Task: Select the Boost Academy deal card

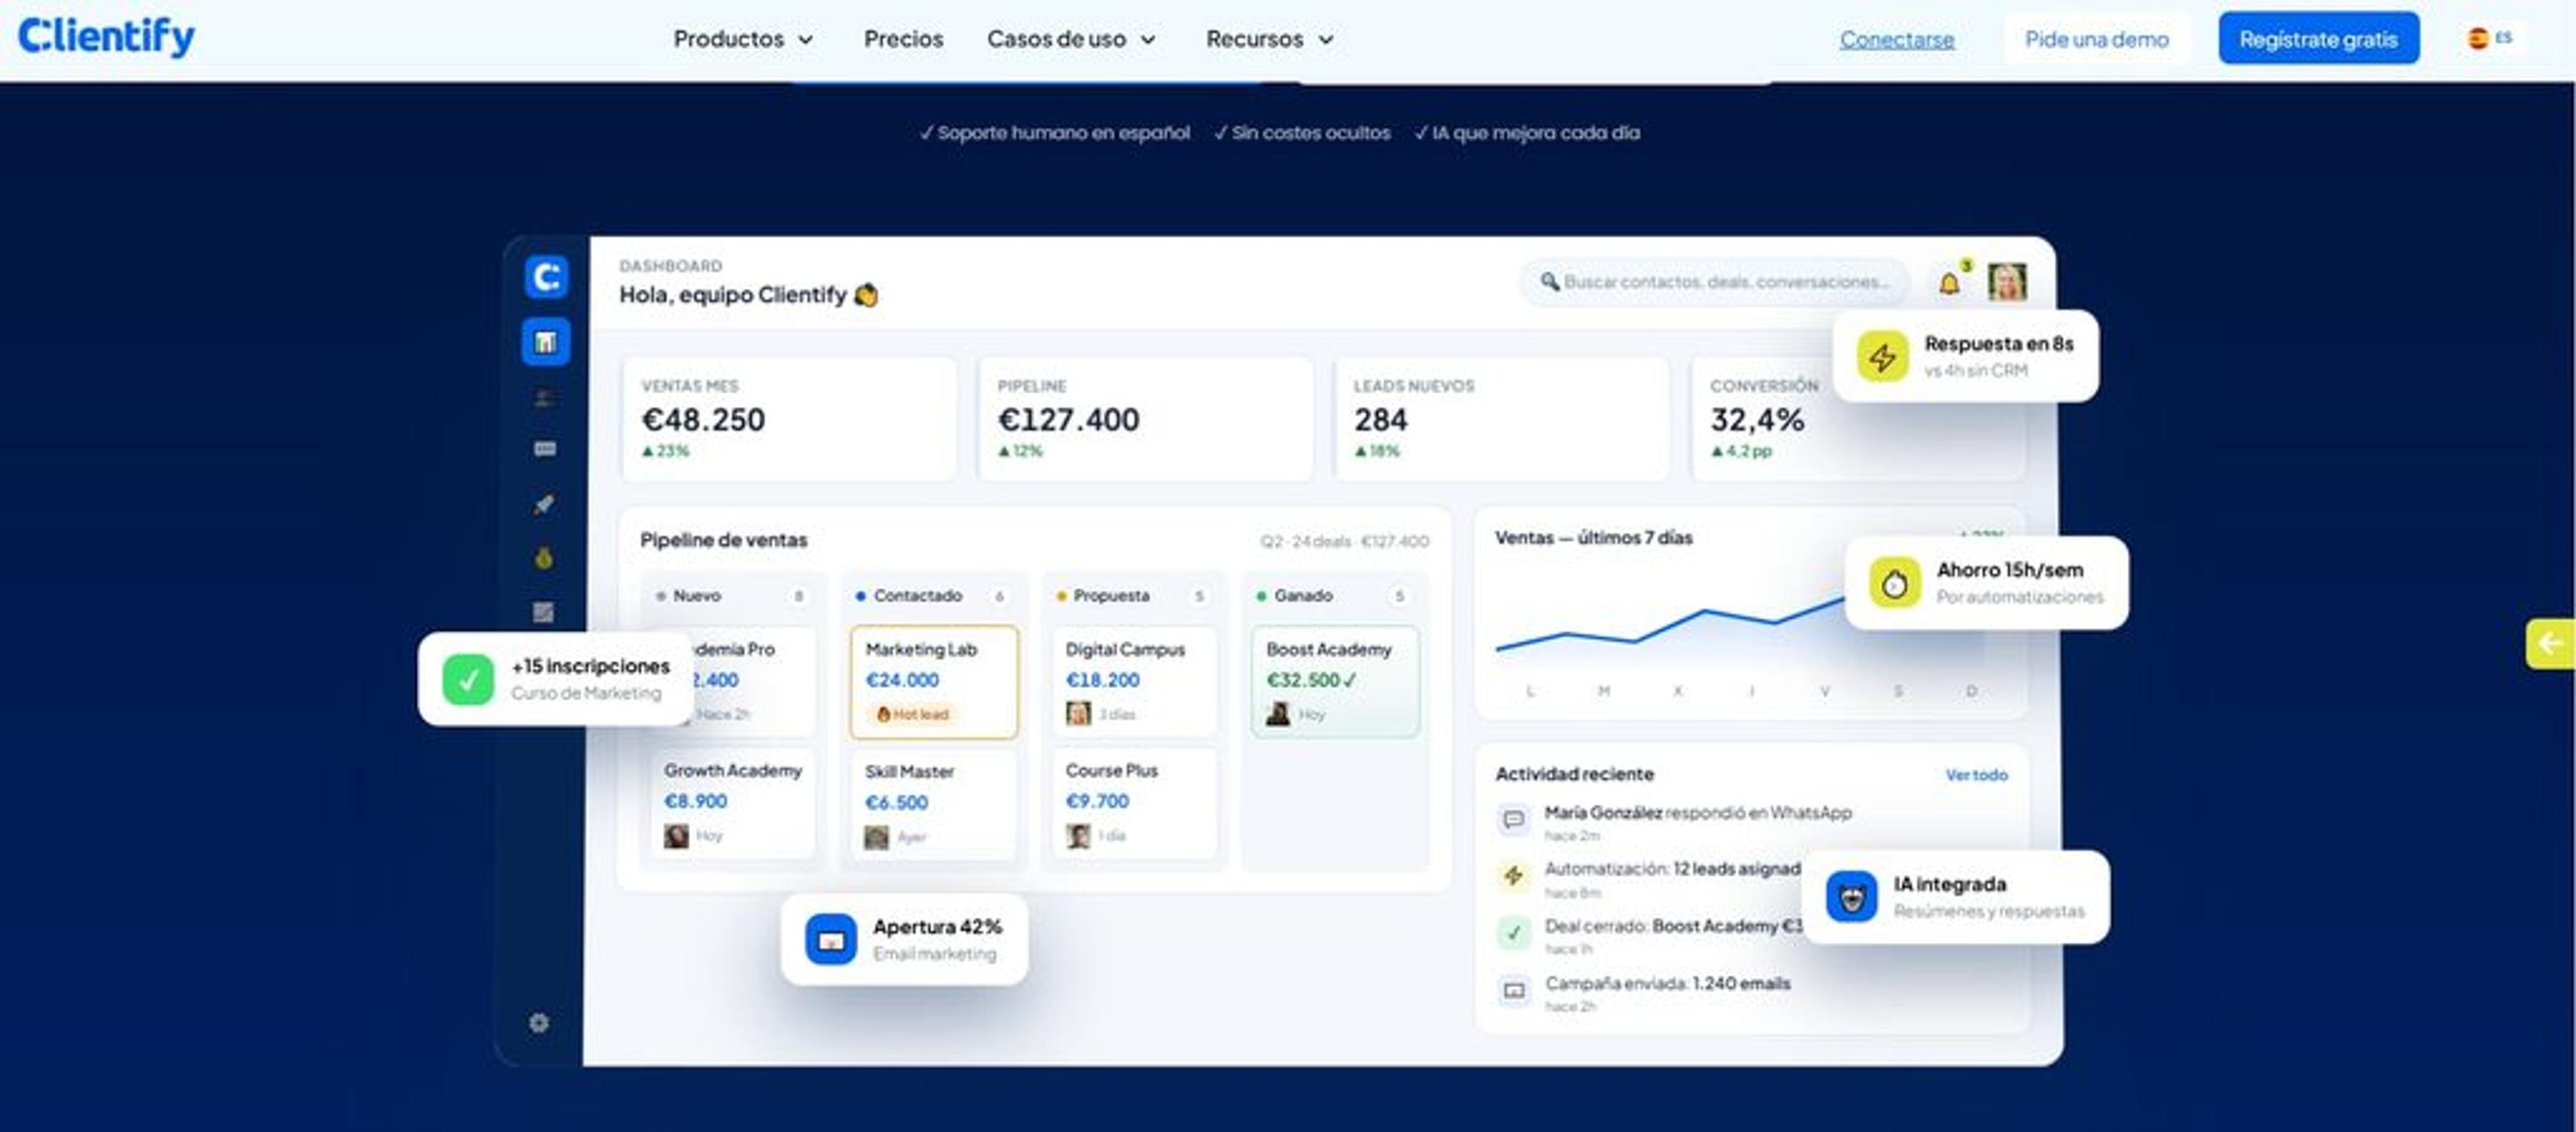Action: coord(1335,682)
